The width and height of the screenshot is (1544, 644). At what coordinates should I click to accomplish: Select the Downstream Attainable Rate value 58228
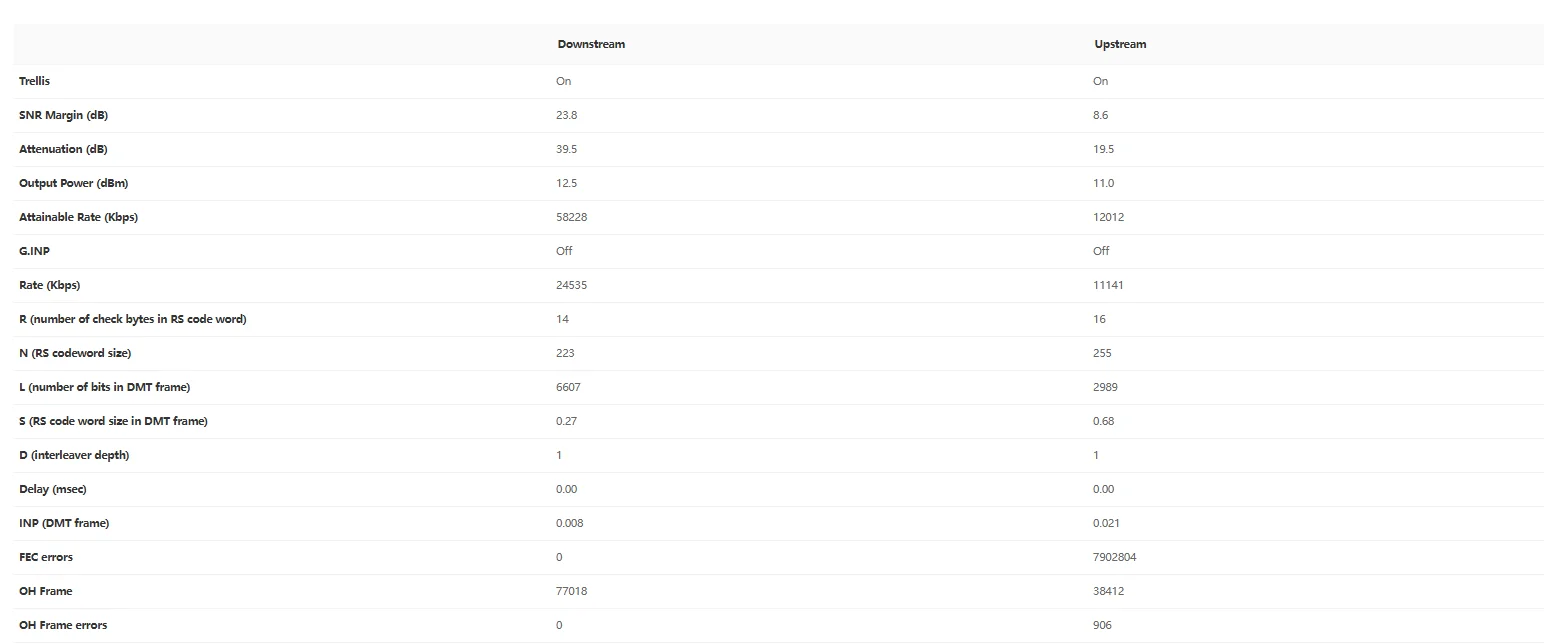(x=571, y=217)
